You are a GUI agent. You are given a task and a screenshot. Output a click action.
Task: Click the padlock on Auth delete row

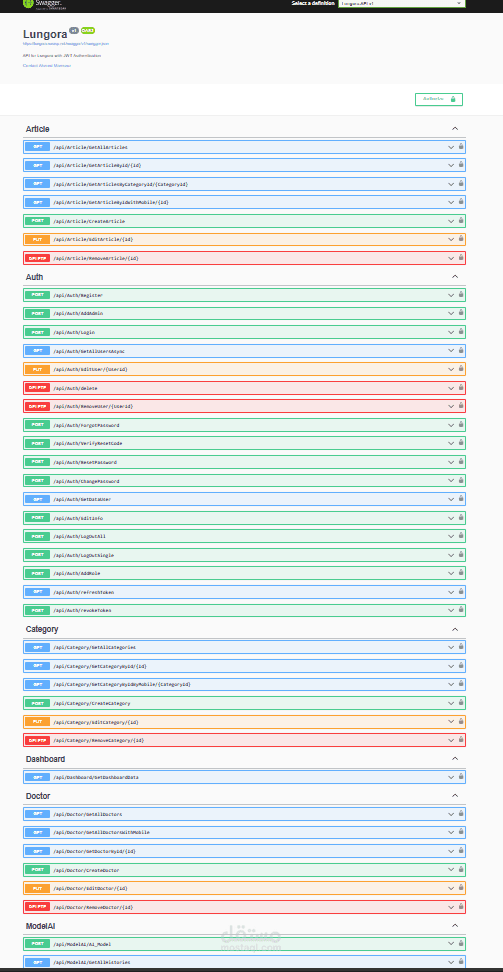click(x=461, y=388)
